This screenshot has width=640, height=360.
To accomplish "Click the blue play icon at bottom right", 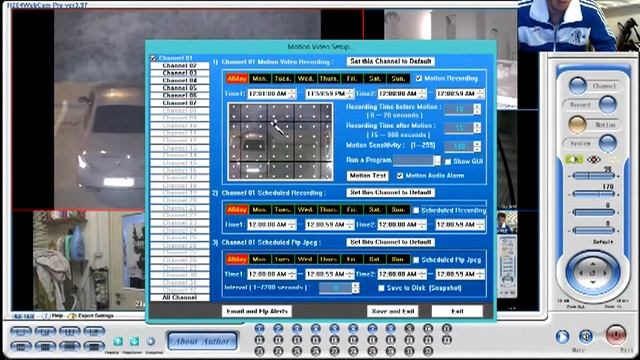I will tap(562, 336).
